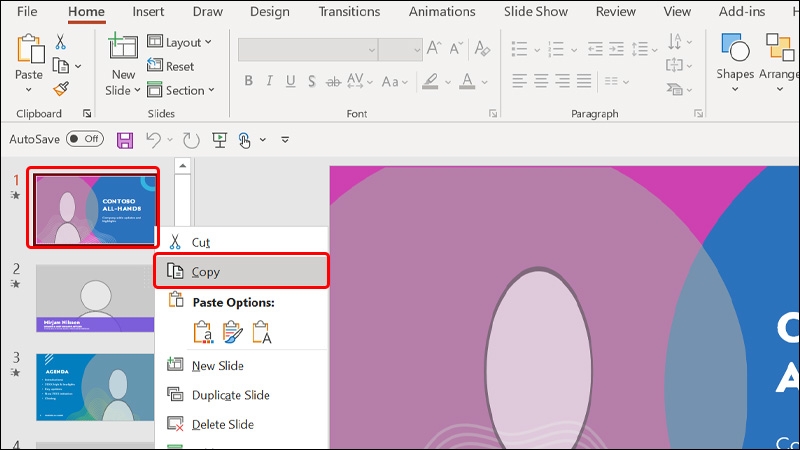800x450 pixels.
Task: Select Delete Slide in context menu
Action: (241, 424)
